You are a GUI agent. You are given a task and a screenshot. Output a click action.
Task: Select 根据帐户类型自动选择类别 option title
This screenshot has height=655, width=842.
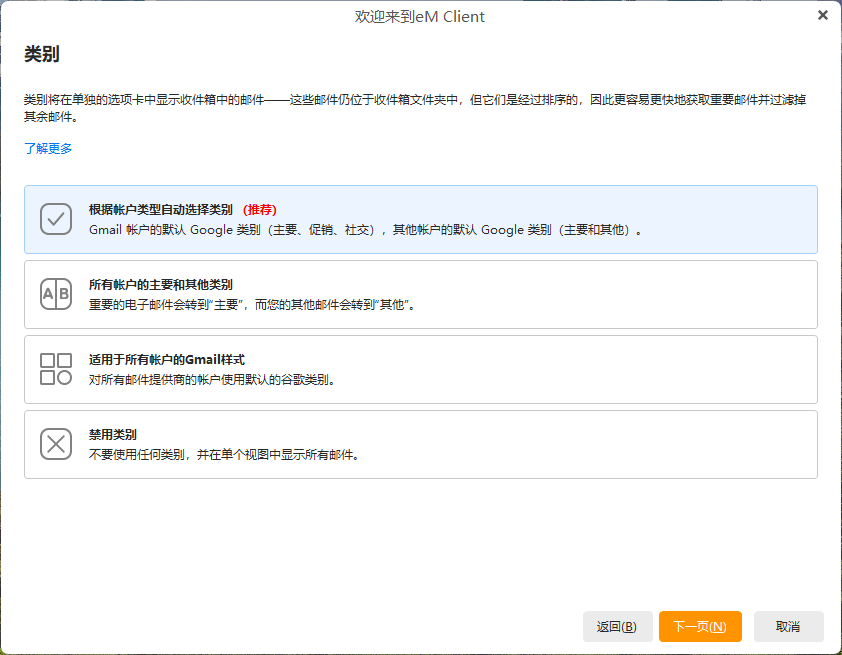[161, 209]
